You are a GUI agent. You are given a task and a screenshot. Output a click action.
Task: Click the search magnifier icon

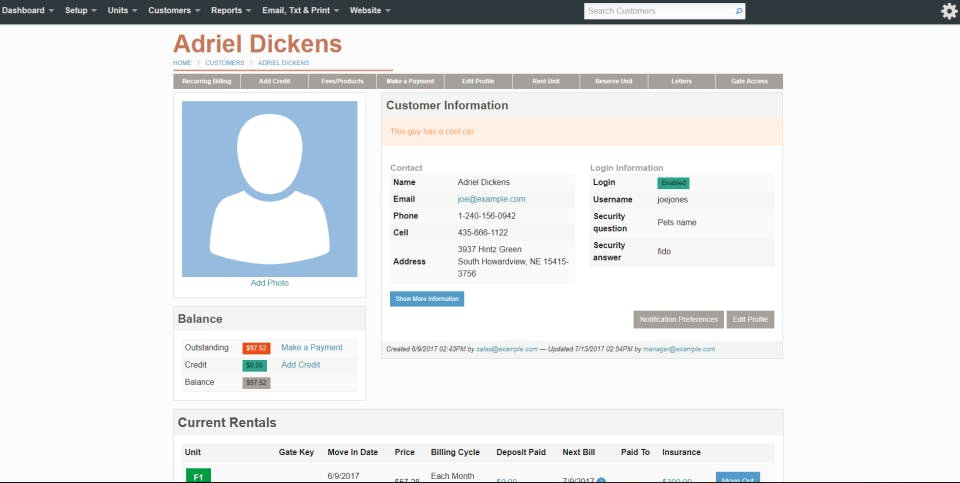click(x=739, y=11)
